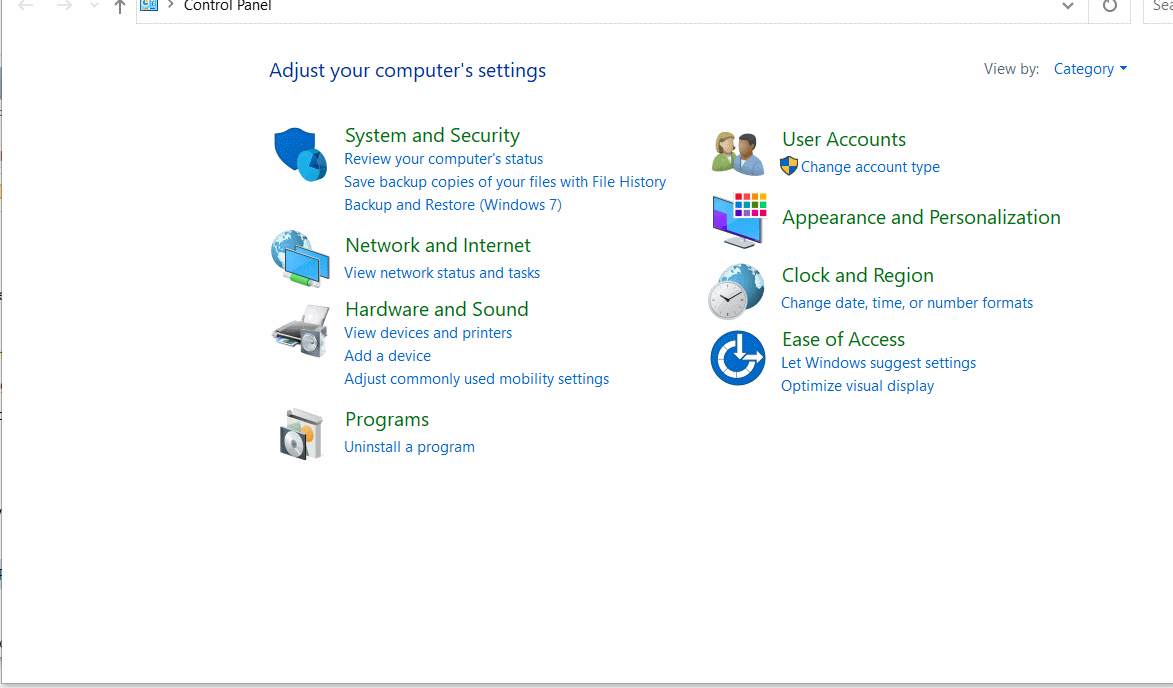
Task: Click the Control Panel icon in address bar
Action: coord(150,5)
